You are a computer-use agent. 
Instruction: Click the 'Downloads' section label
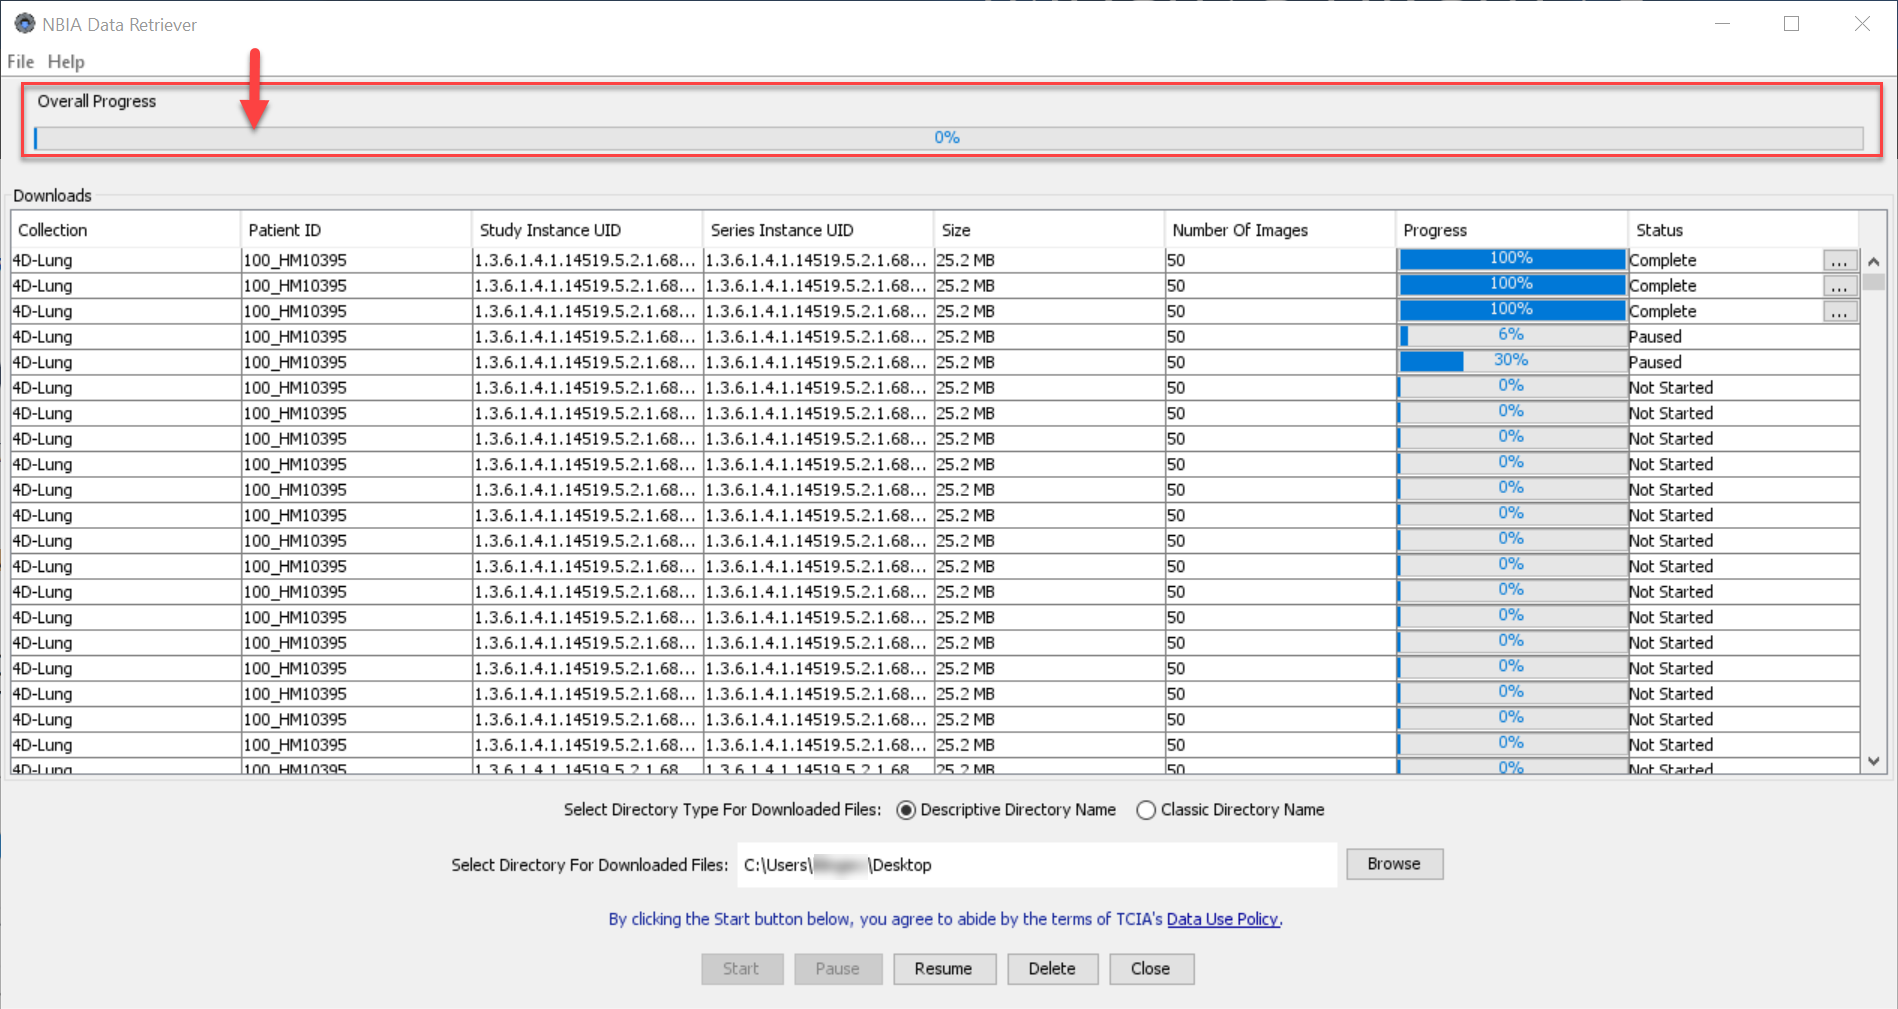(52, 196)
